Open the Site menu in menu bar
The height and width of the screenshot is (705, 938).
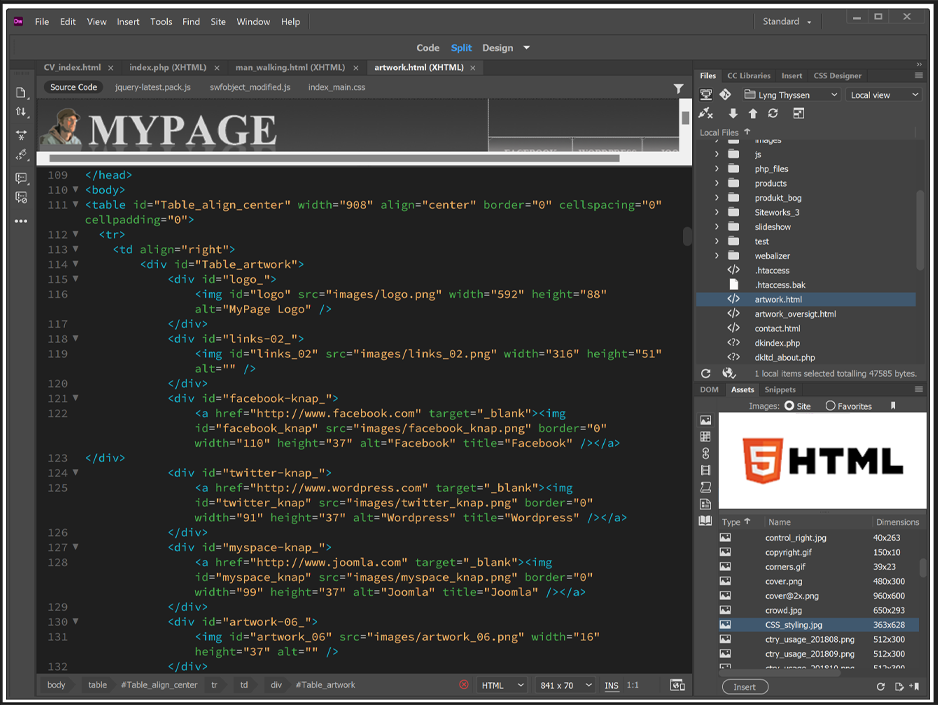(218, 21)
